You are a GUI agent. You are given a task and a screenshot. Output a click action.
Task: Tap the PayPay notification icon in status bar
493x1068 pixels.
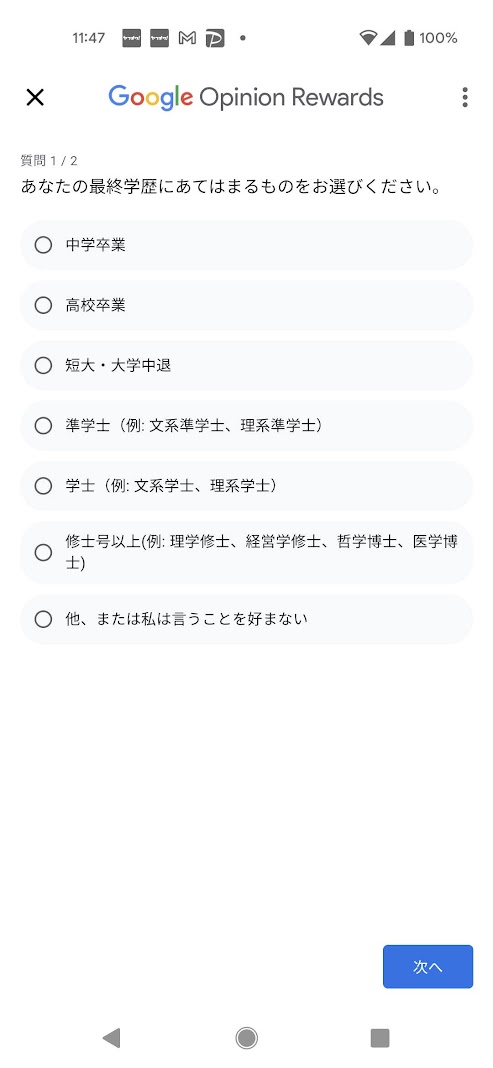tap(215, 38)
